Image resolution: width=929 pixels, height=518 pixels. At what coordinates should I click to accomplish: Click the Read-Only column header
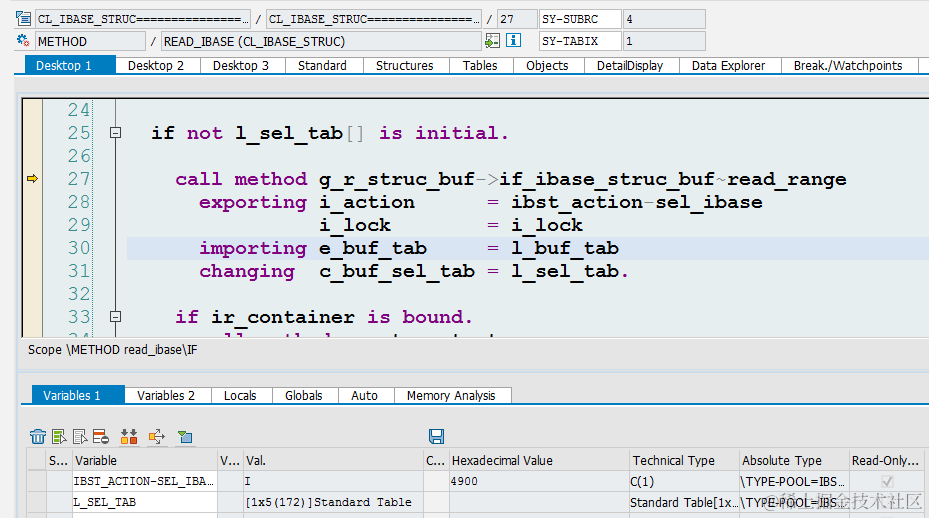coord(886,461)
